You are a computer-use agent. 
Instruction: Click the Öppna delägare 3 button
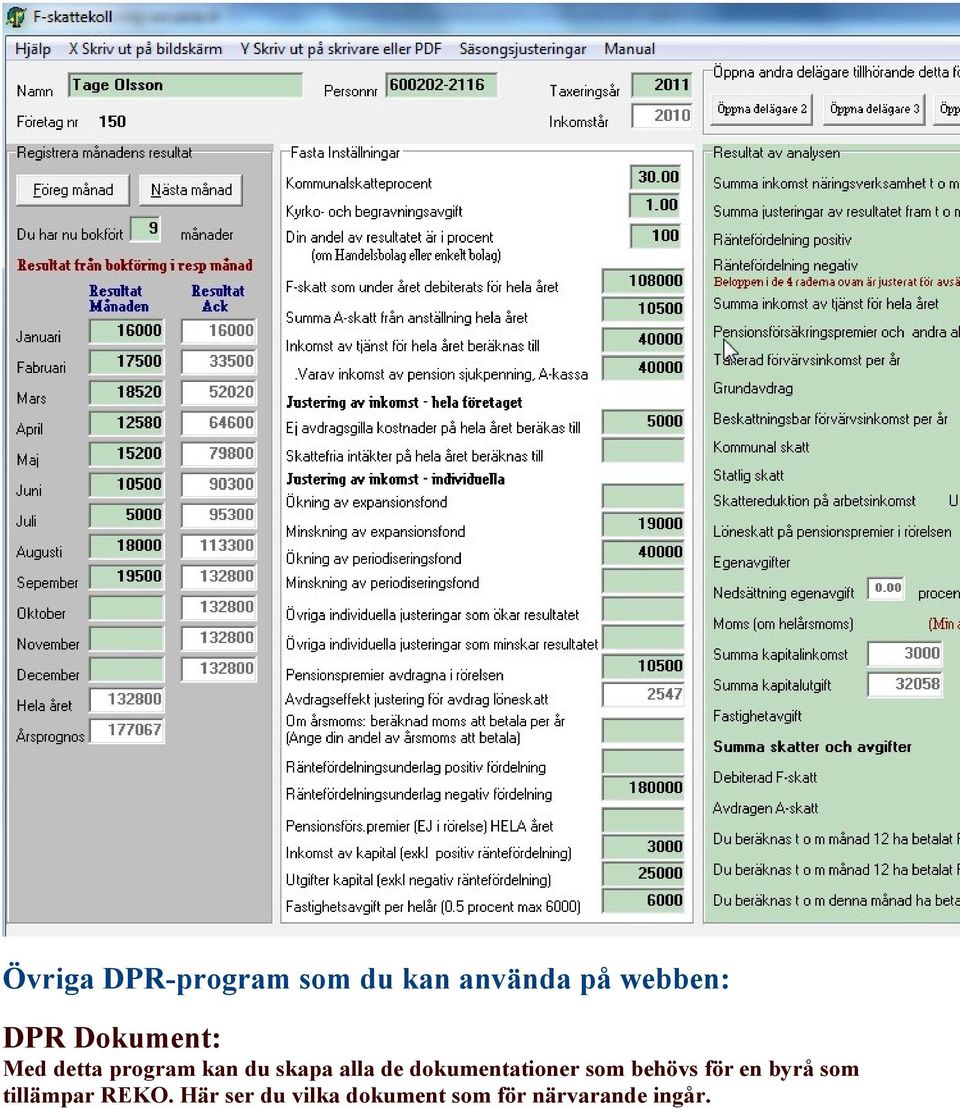coord(874,109)
